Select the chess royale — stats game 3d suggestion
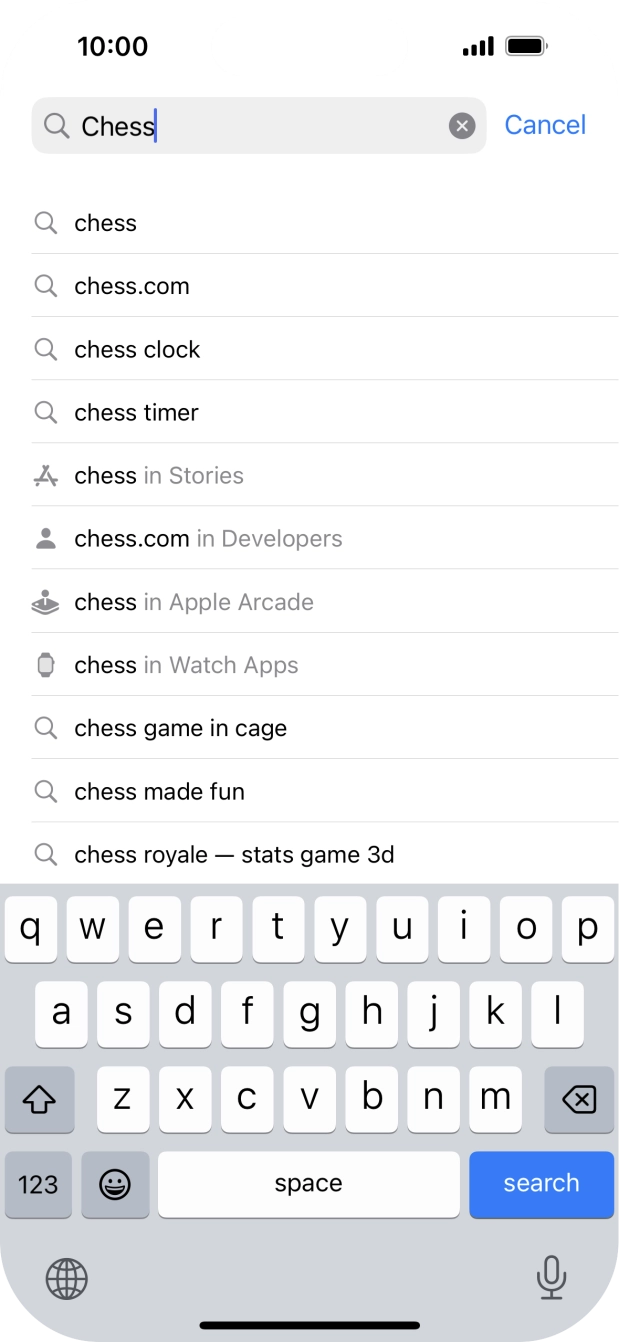The image size is (619, 1342). (233, 854)
